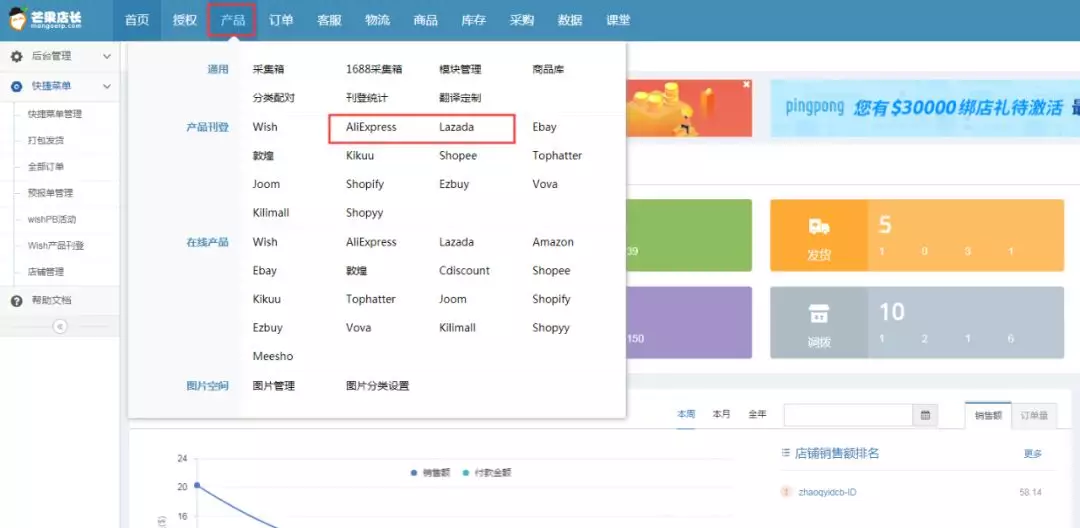Image resolution: width=1080 pixels, height=528 pixels.
Task: Collapse the 快捷菜单 section chevron
Action: point(107,87)
